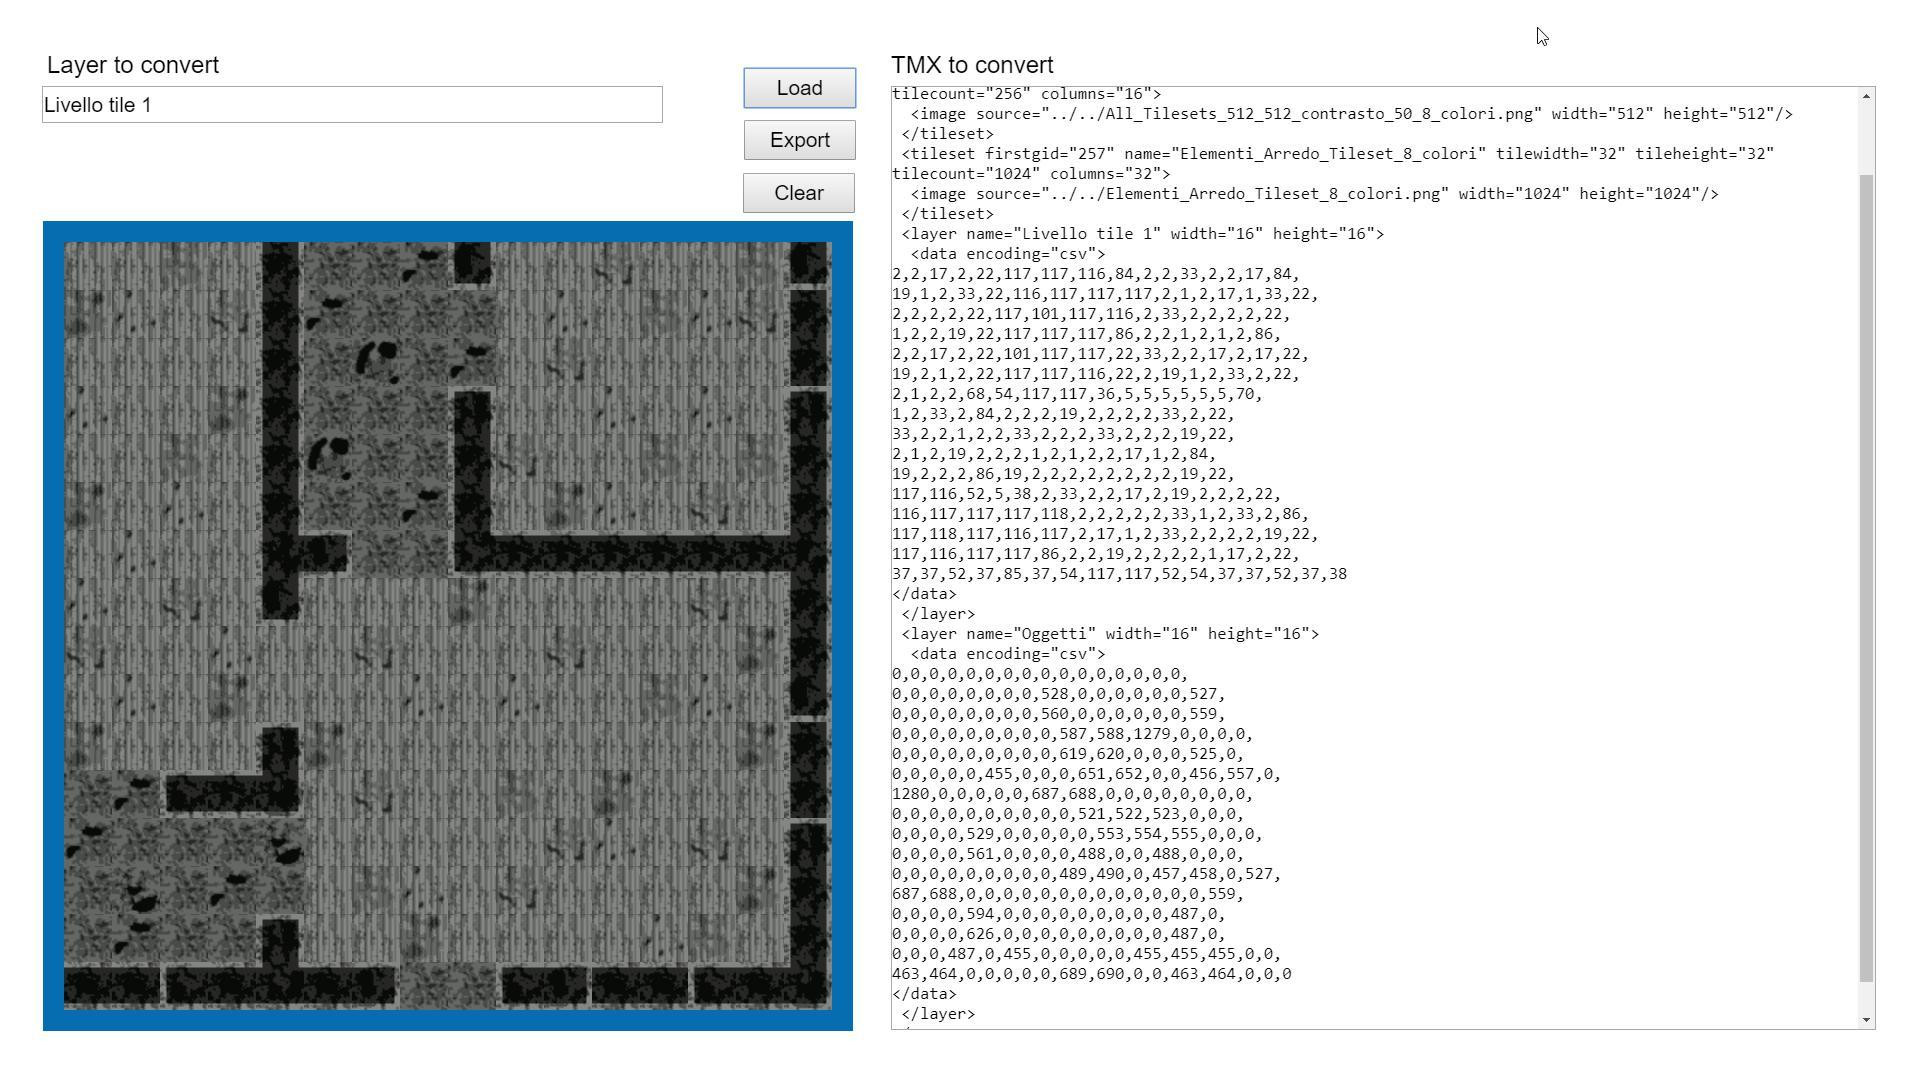Click the layer name="Livello tile 1" line

[1142, 234]
